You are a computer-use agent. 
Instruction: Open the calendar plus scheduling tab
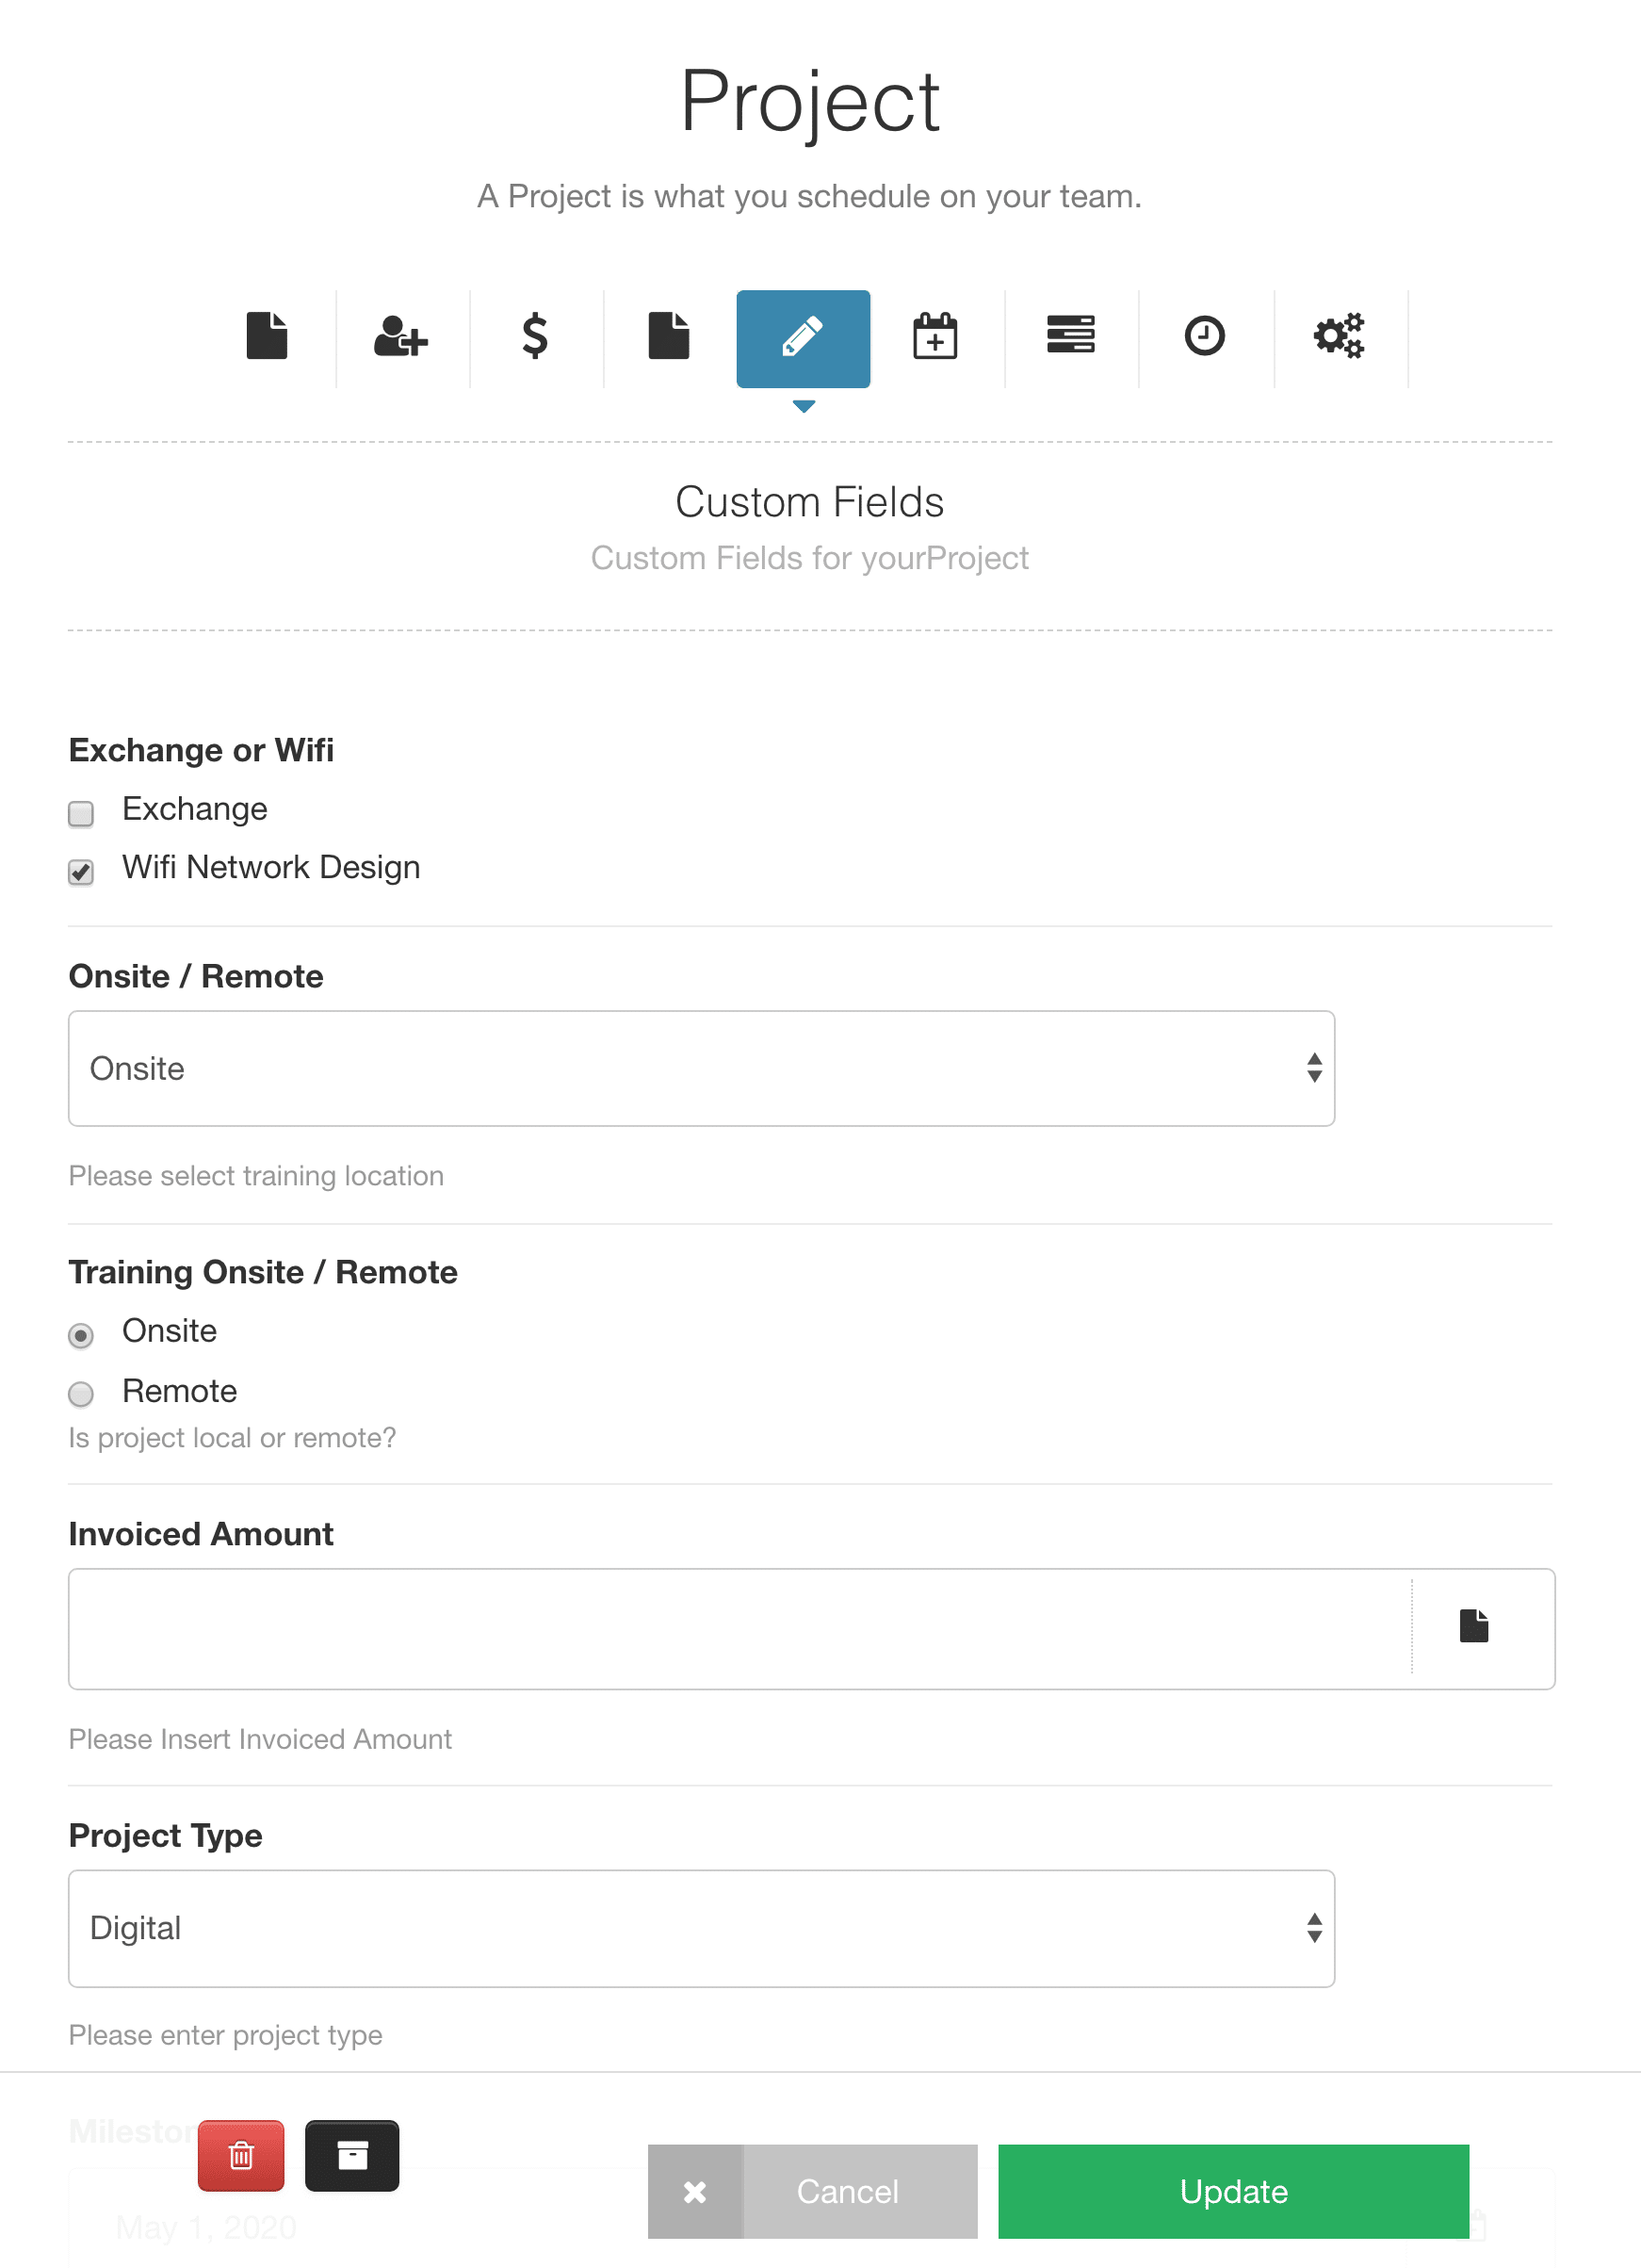pyautogui.click(x=936, y=337)
